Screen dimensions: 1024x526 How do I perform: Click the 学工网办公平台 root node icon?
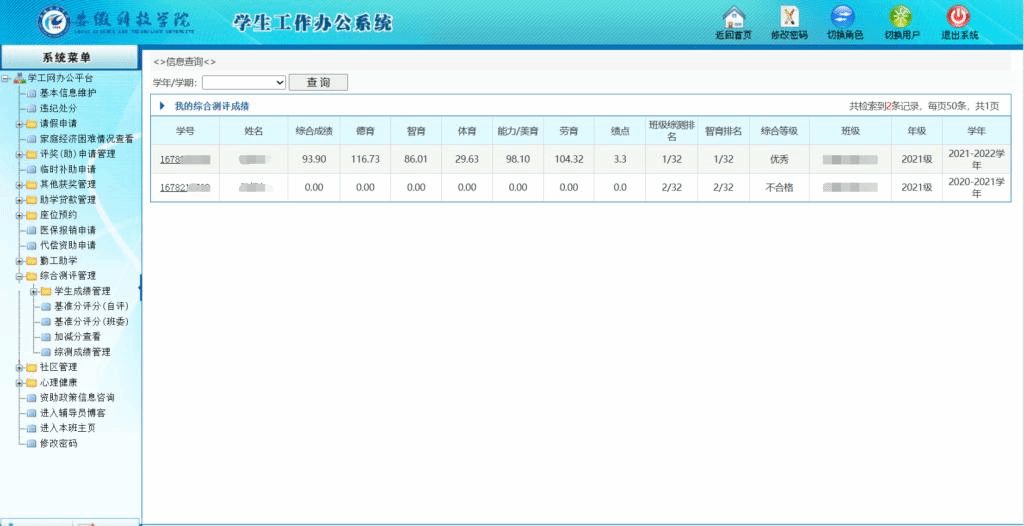pyautogui.click(x=19, y=78)
